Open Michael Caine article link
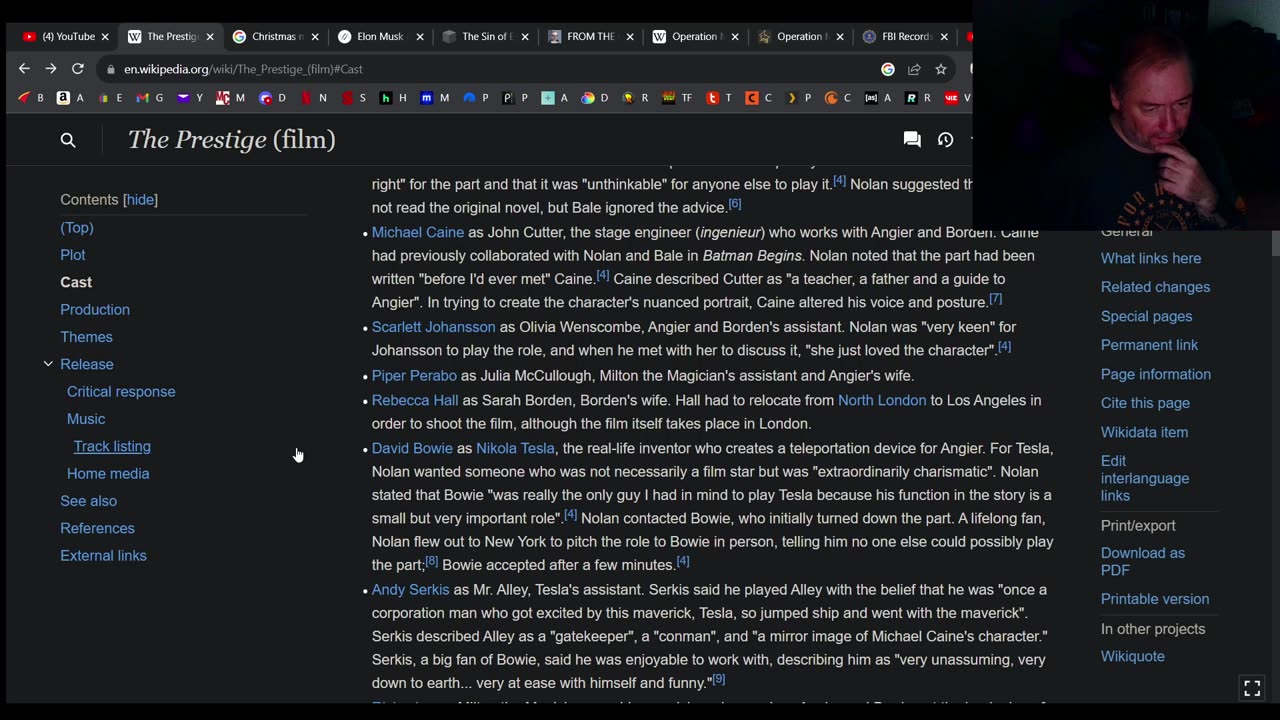1280x720 pixels. coord(418,232)
